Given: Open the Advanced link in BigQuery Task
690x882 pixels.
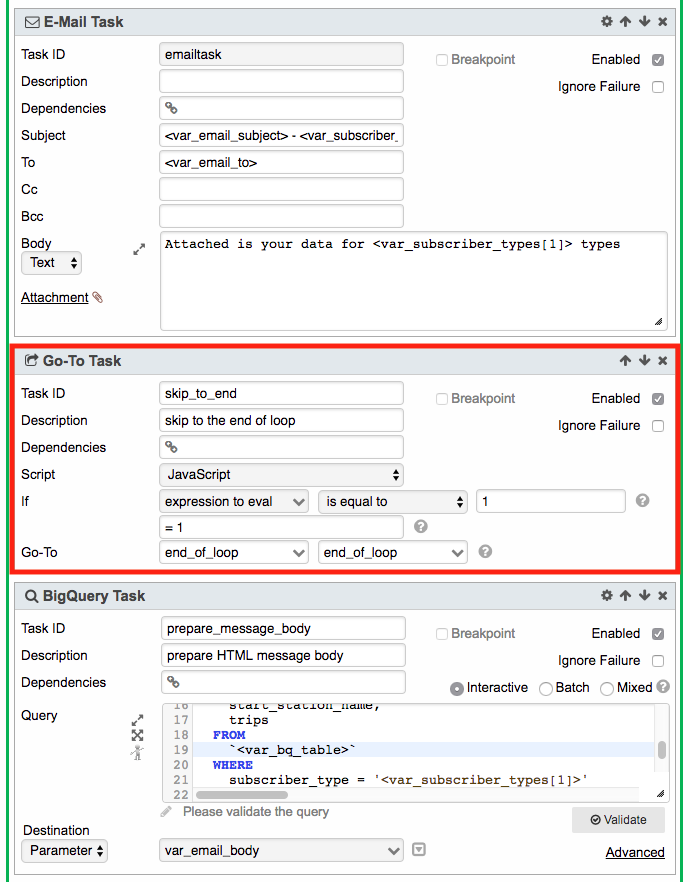Looking at the screenshot, I should click(x=634, y=852).
